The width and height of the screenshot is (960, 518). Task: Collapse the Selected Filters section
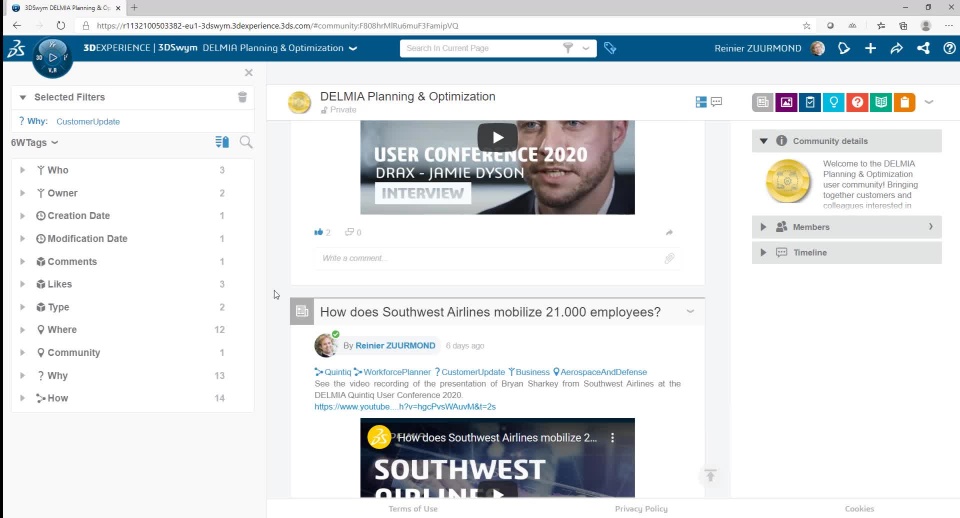pyautogui.click(x=23, y=97)
